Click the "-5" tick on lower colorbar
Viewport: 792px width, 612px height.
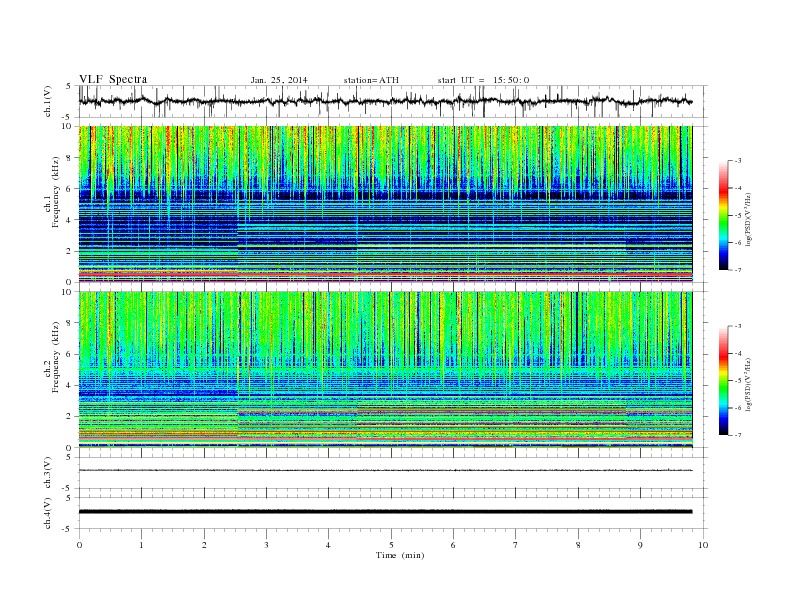(738, 380)
